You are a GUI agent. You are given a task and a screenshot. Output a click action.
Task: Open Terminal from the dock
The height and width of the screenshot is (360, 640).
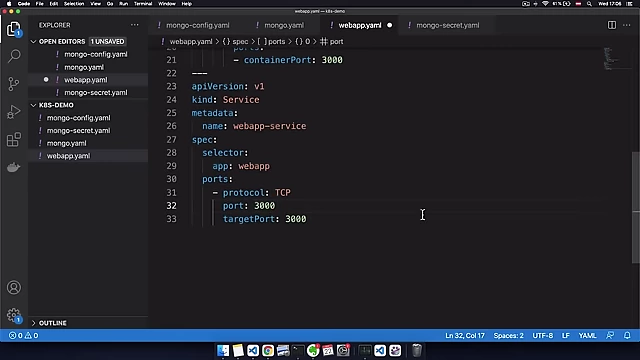click(x=298, y=350)
